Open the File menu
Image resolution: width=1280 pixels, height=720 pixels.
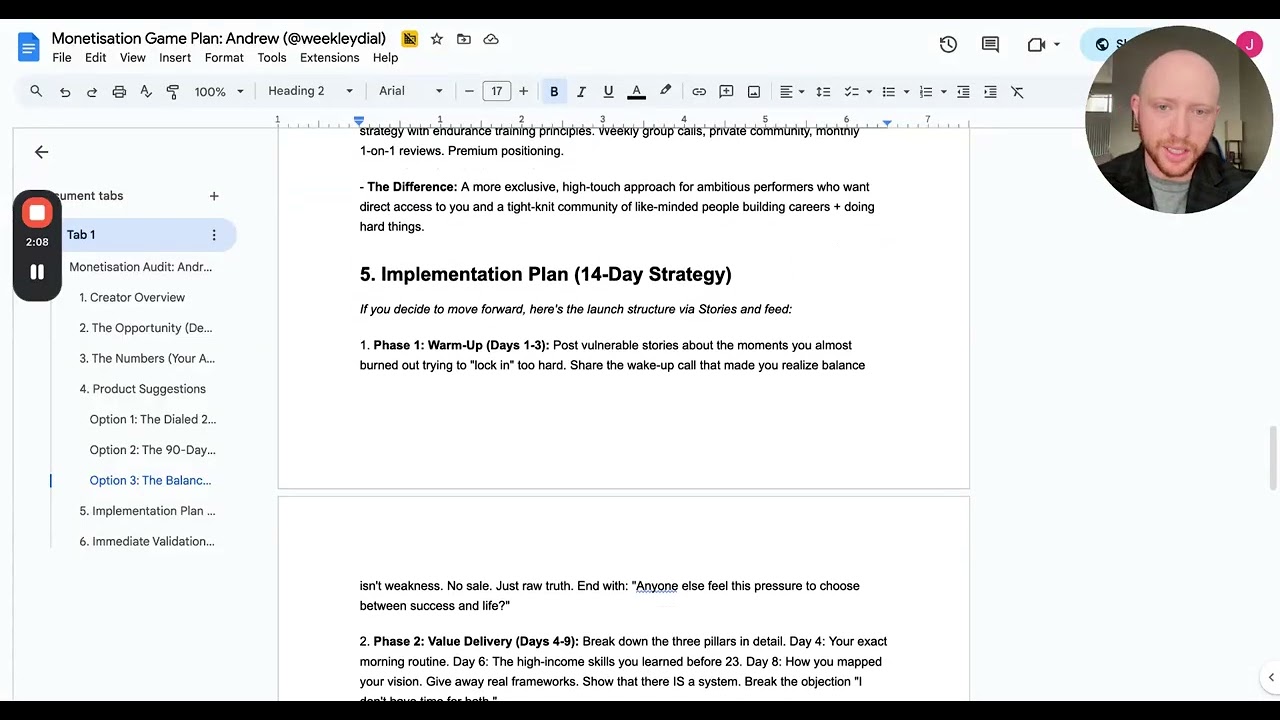point(62,58)
